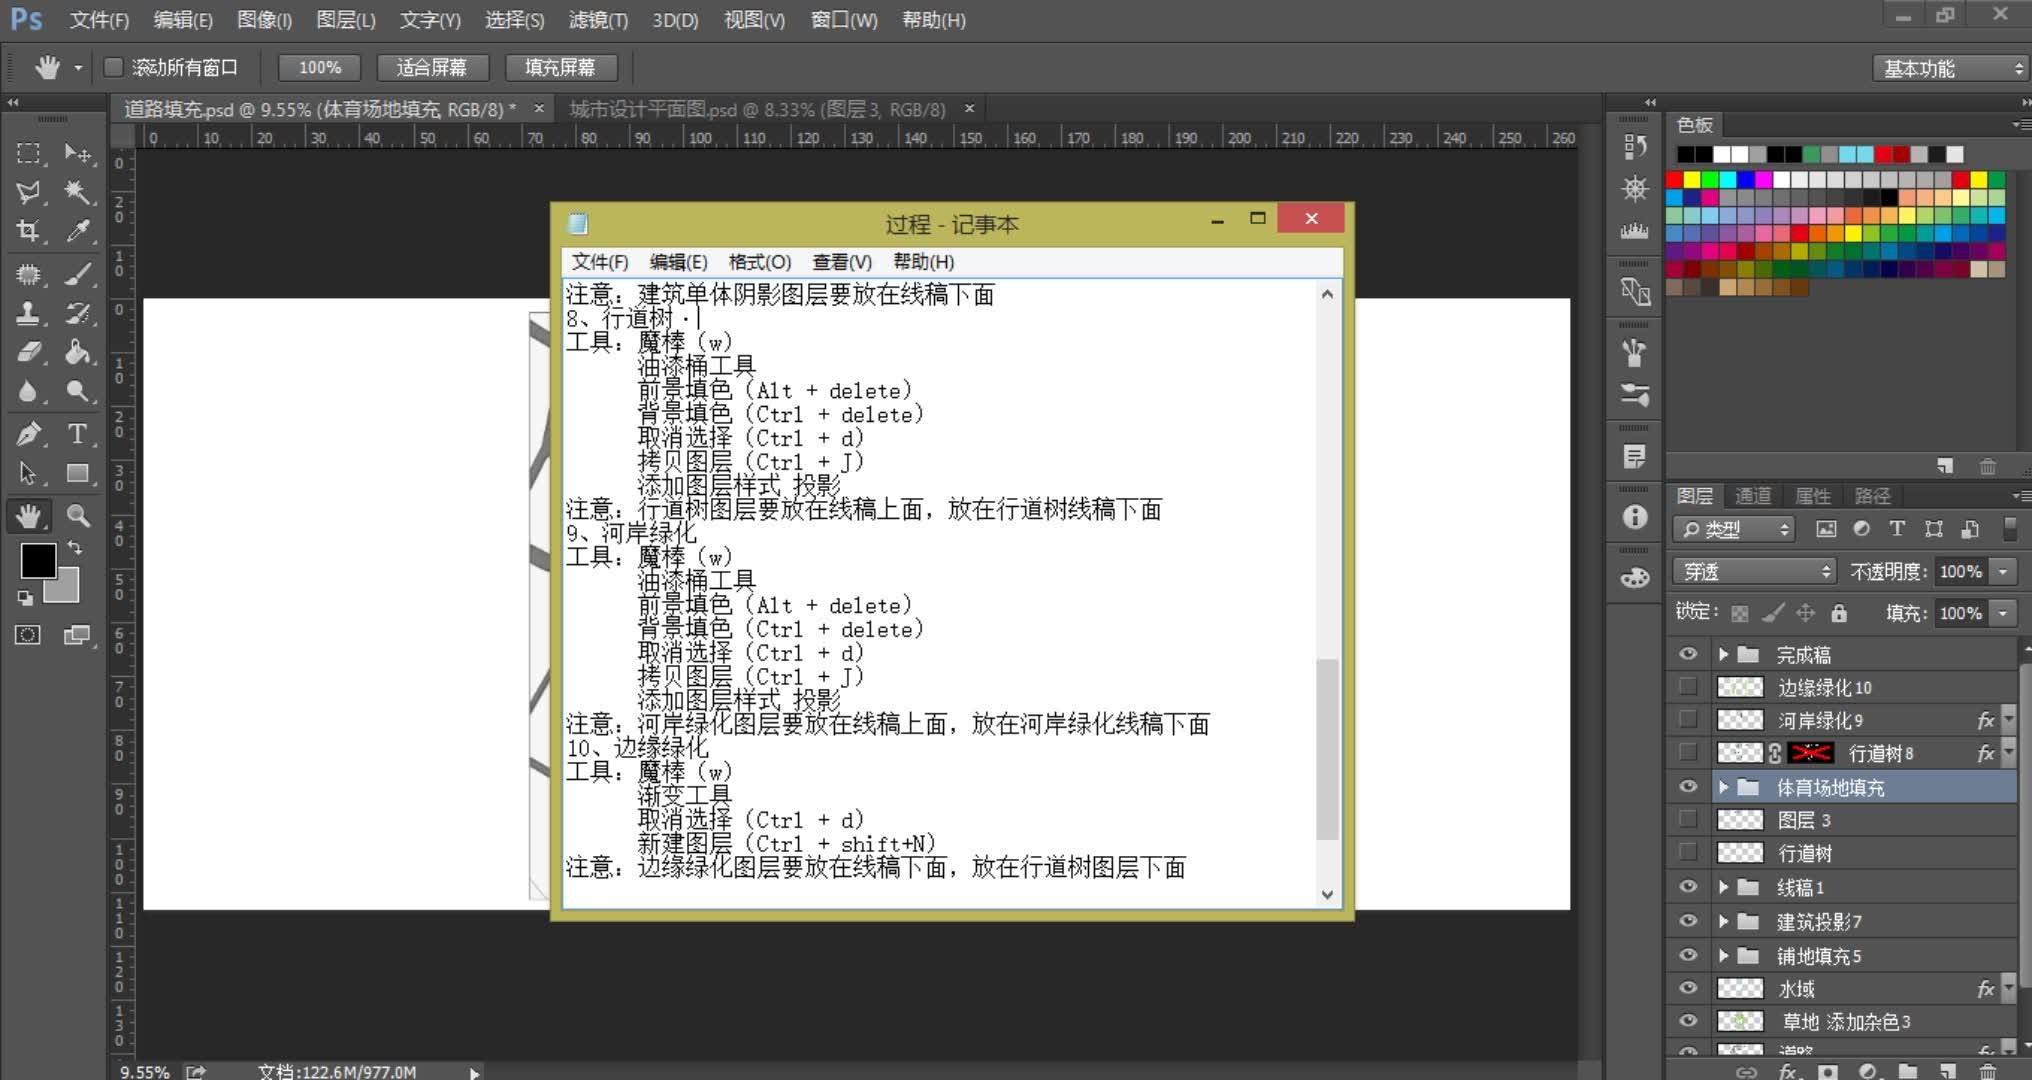Open Photoshop 图层(L) menu
This screenshot has height=1080, width=2032.
pyautogui.click(x=346, y=20)
